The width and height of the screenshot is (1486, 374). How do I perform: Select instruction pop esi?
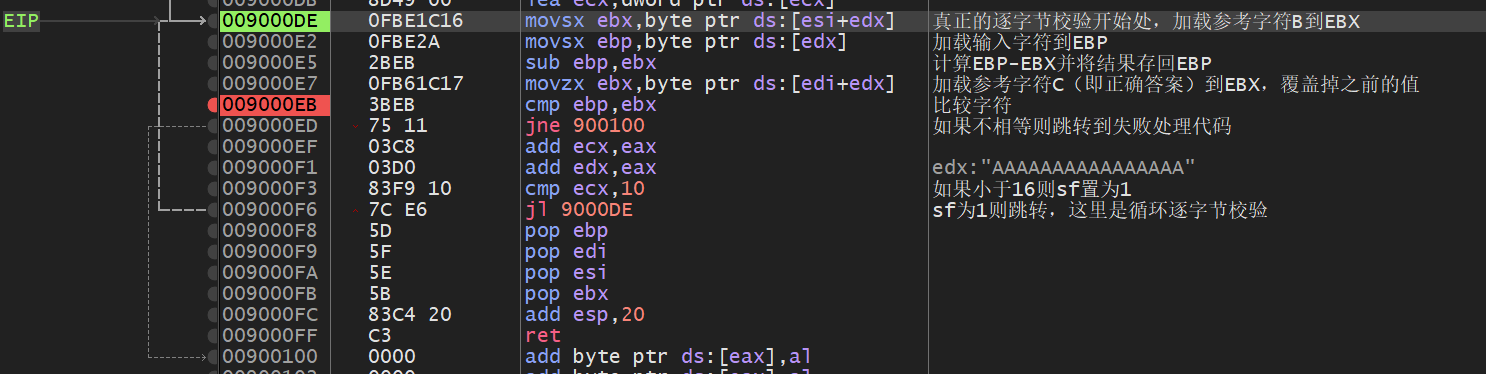click(566, 272)
